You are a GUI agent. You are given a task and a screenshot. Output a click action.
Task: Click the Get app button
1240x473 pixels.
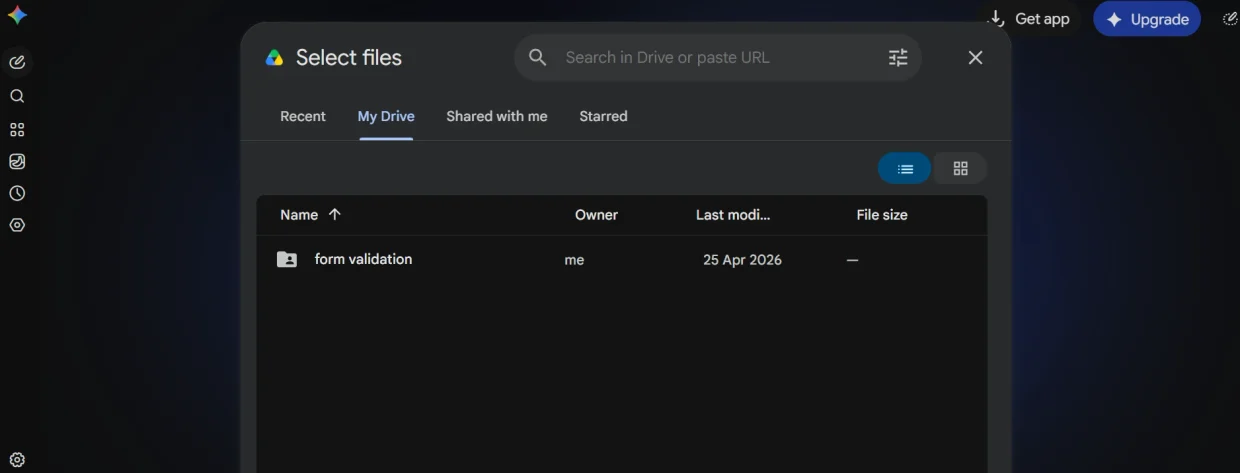[x=1029, y=18]
